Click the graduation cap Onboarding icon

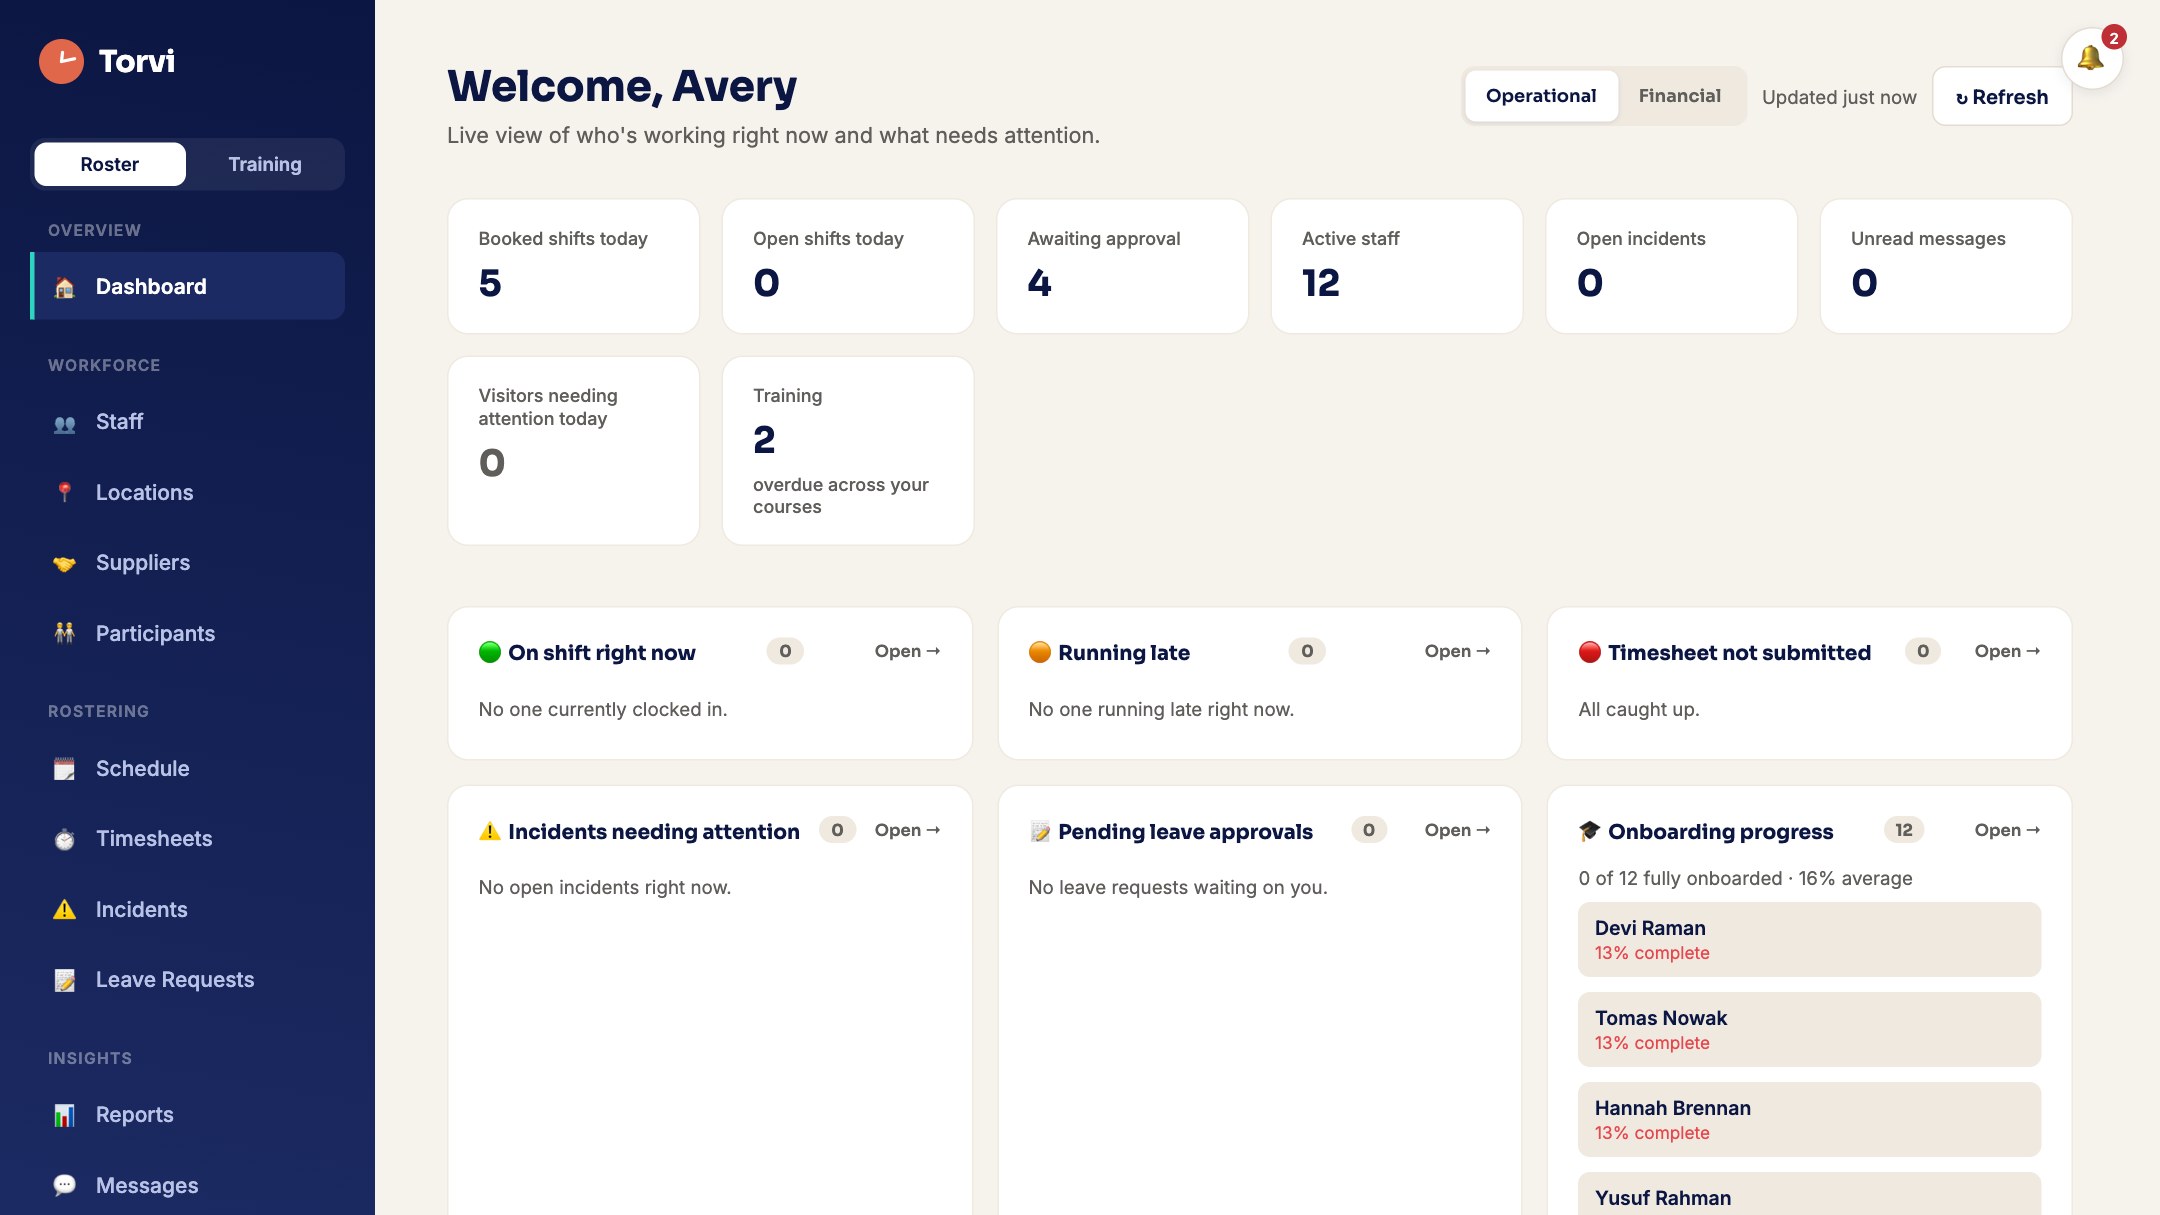point(1590,831)
